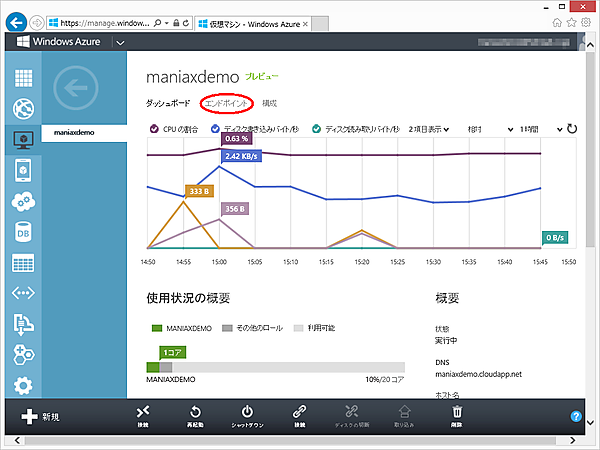Switch to the 構成 tab
This screenshot has height=450, width=600.
tap(270, 103)
